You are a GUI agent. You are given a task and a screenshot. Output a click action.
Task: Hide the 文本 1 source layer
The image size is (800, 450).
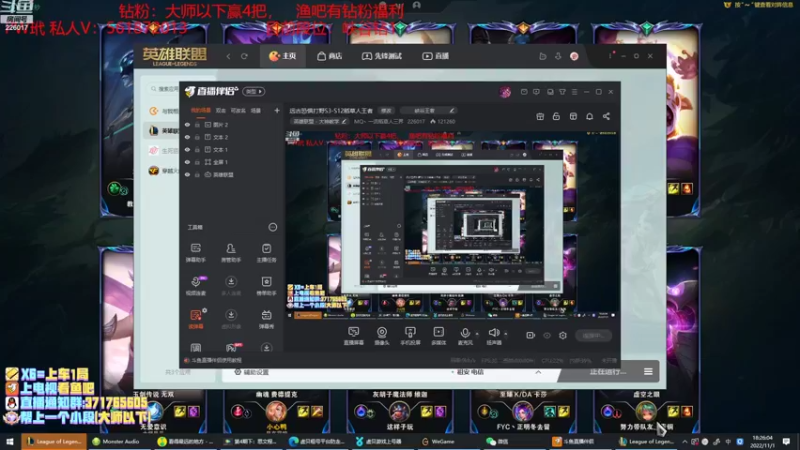tap(187, 149)
